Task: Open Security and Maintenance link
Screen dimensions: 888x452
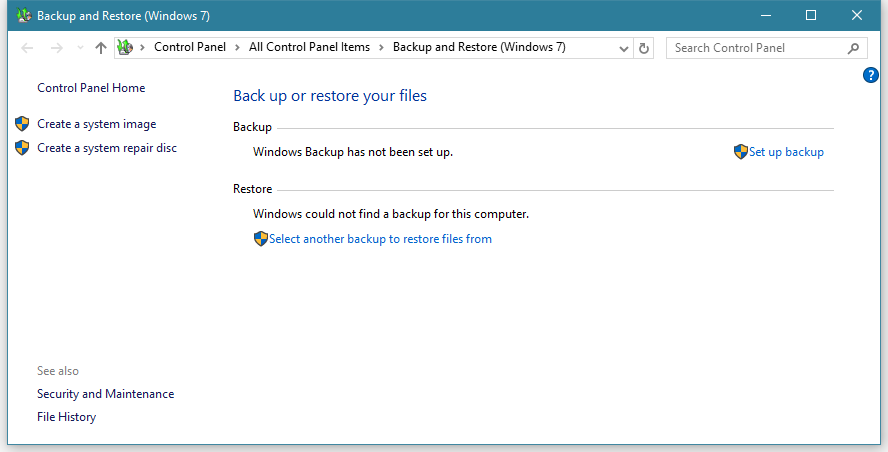Action: (x=105, y=394)
